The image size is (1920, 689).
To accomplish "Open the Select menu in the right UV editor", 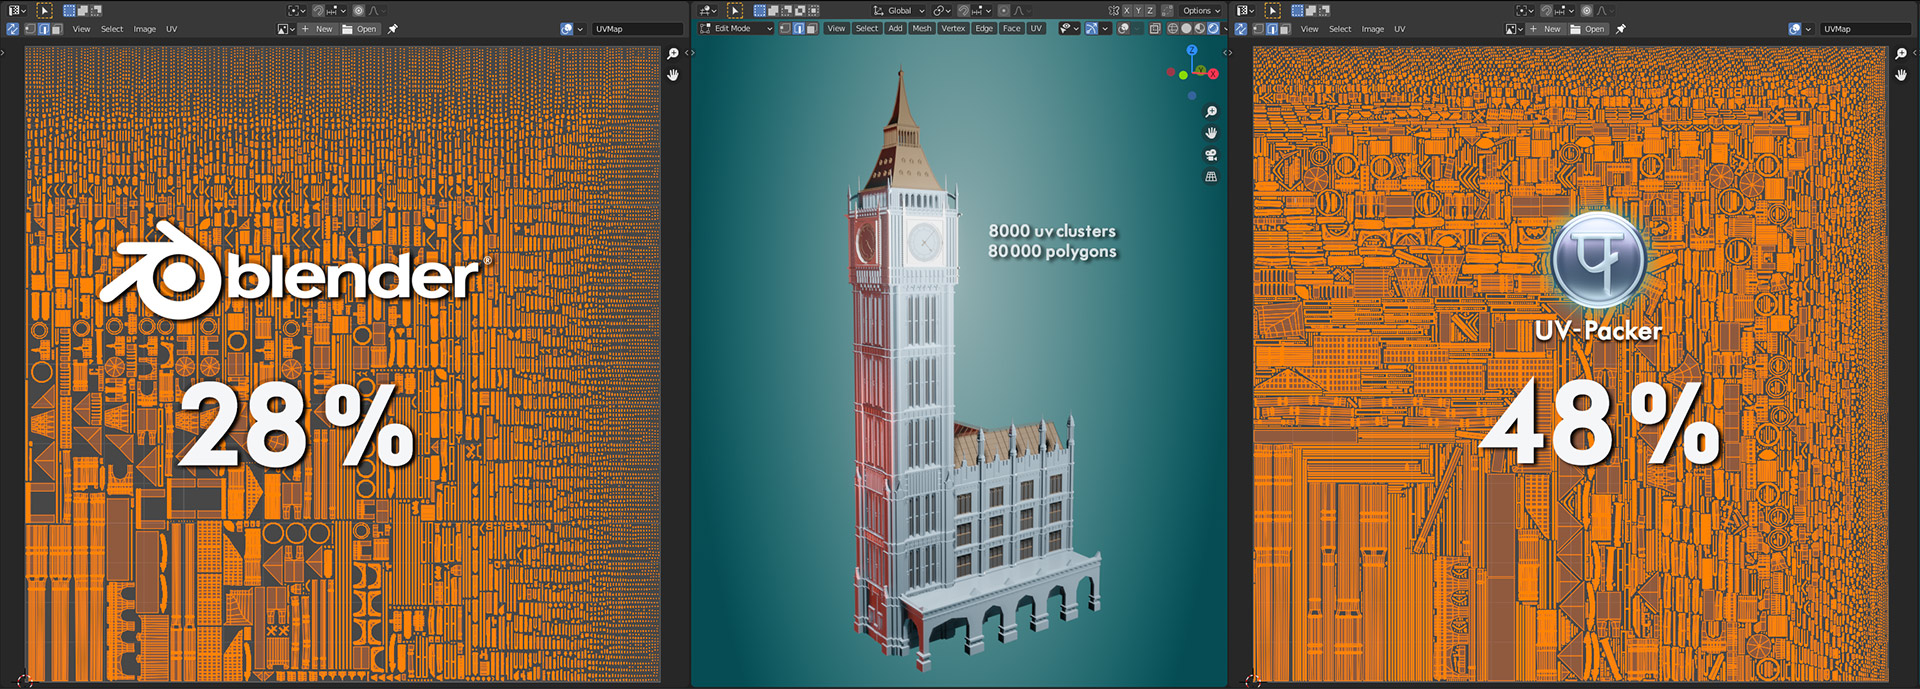I will (1340, 29).
